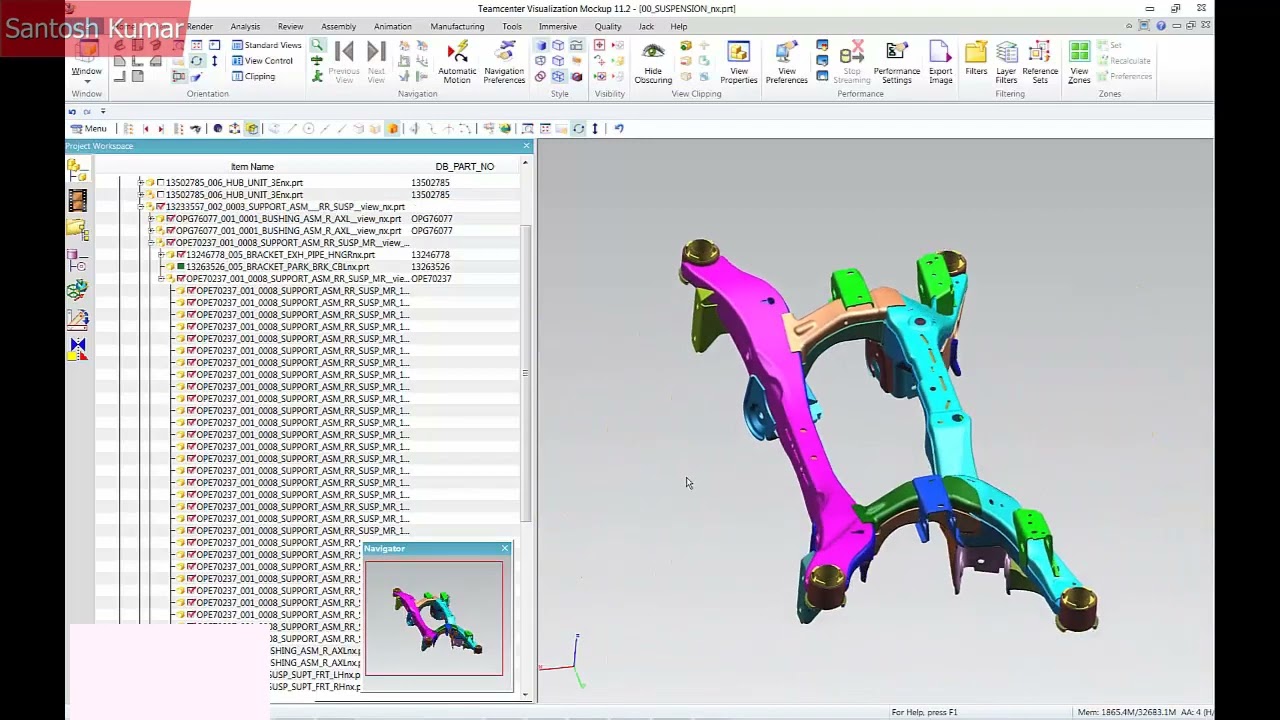Click the folder structure icon in sidebar

pyautogui.click(x=77, y=230)
